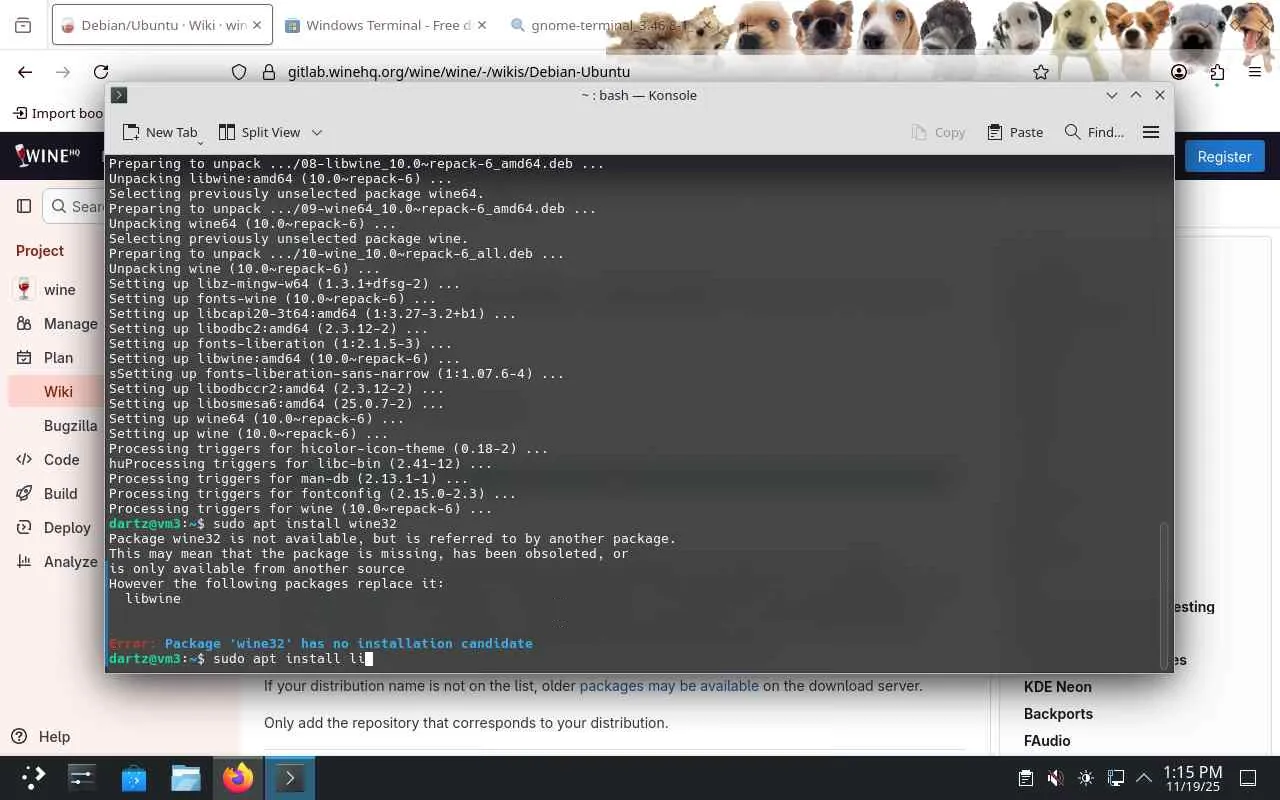Image resolution: width=1280 pixels, height=800 pixels.
Task: Open Firefox tab list manager icon
Action: pos(23,26)
